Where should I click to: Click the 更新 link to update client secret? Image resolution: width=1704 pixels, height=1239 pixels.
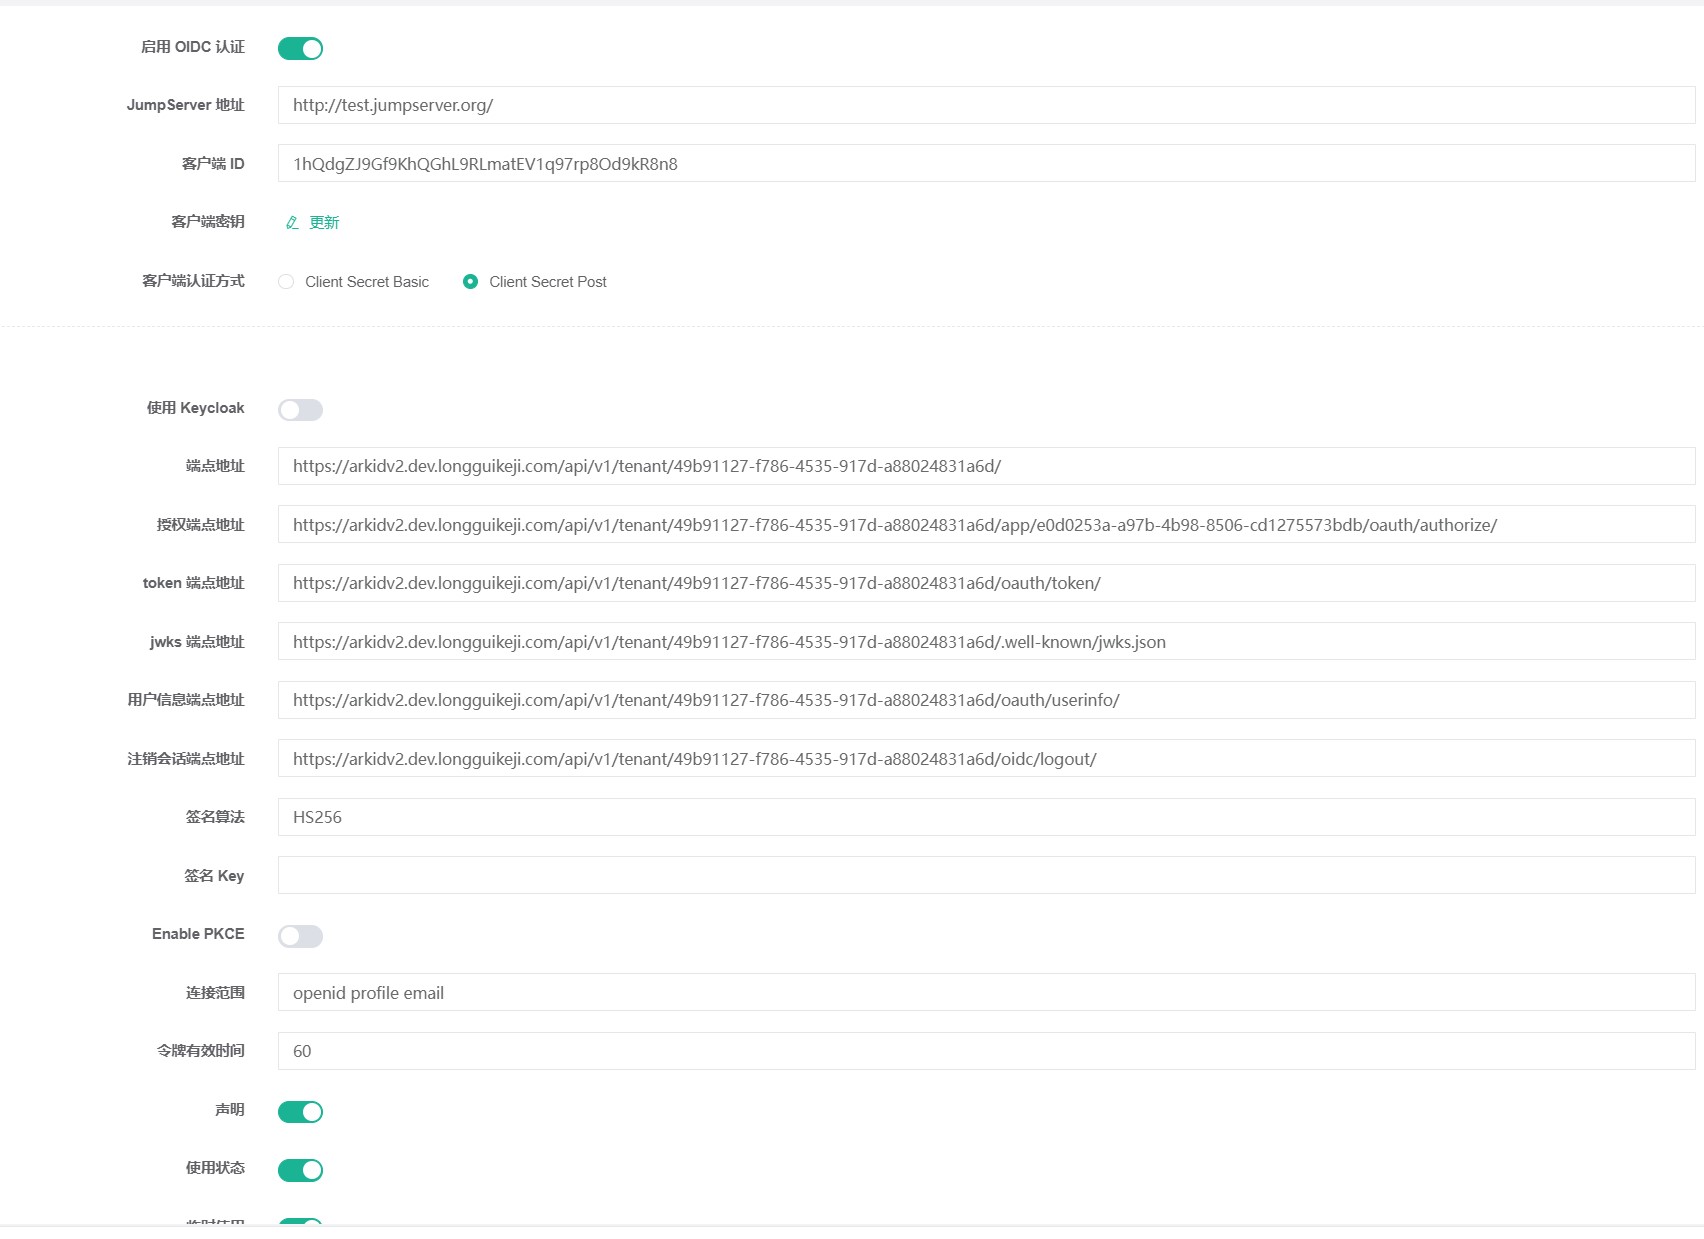(324, 222)
